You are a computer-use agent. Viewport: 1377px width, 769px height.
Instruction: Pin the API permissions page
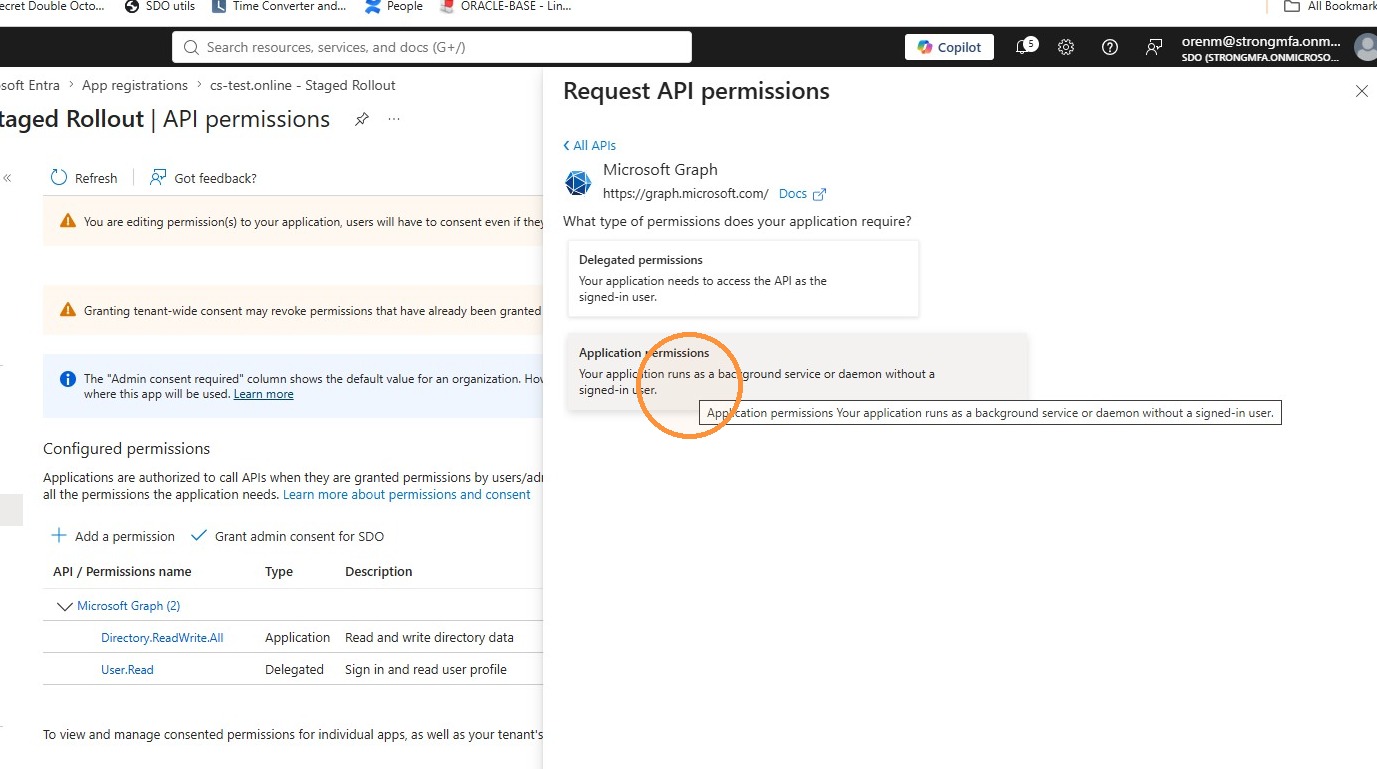(362, 119)
